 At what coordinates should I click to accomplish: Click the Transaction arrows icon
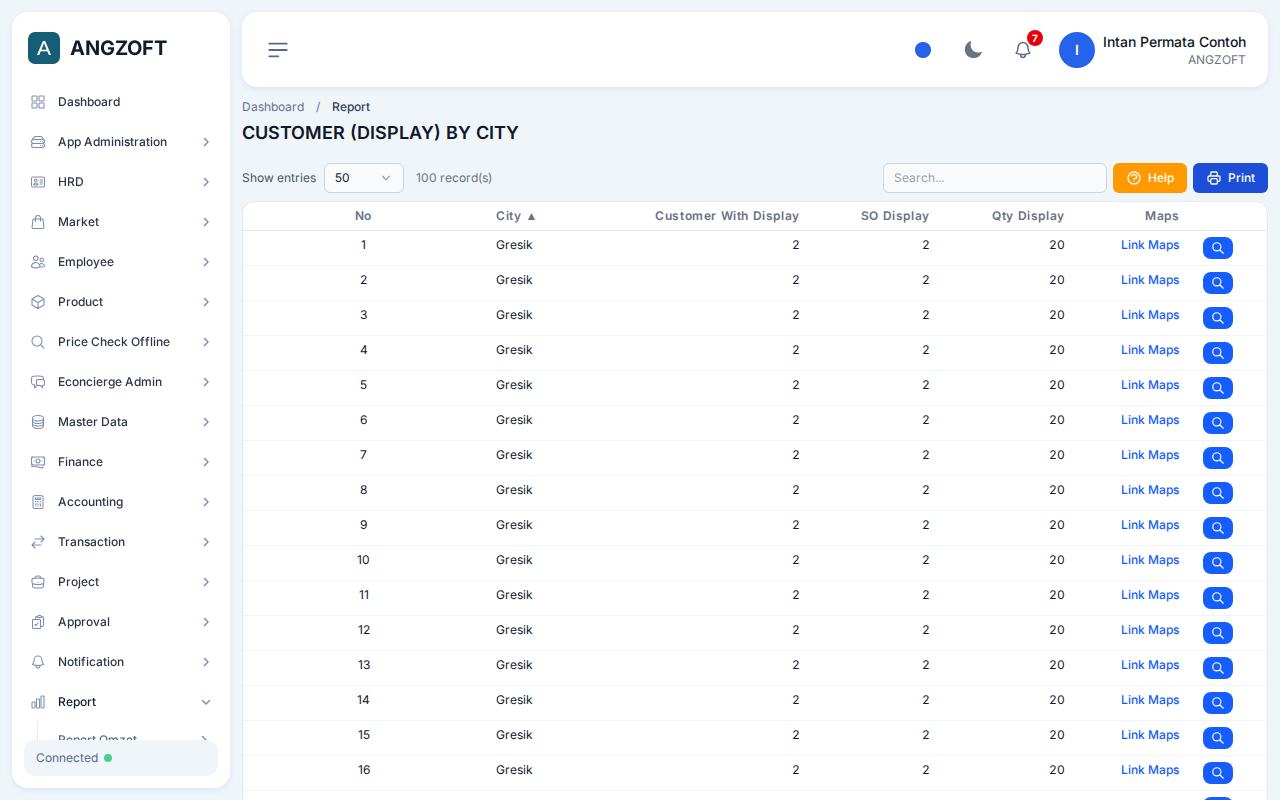coord(38,542)
